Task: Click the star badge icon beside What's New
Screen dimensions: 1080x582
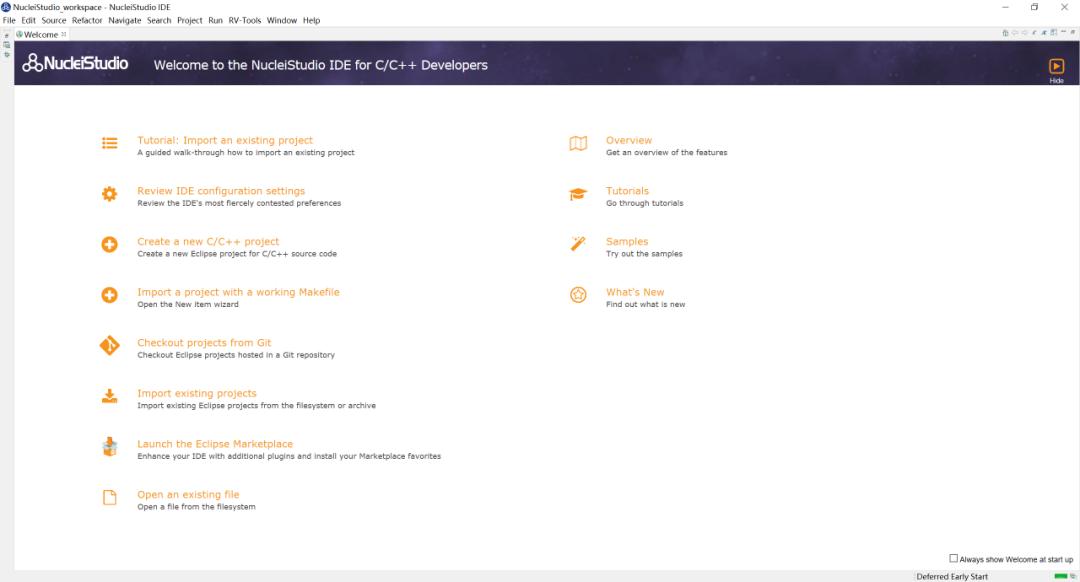Action: 579,295
